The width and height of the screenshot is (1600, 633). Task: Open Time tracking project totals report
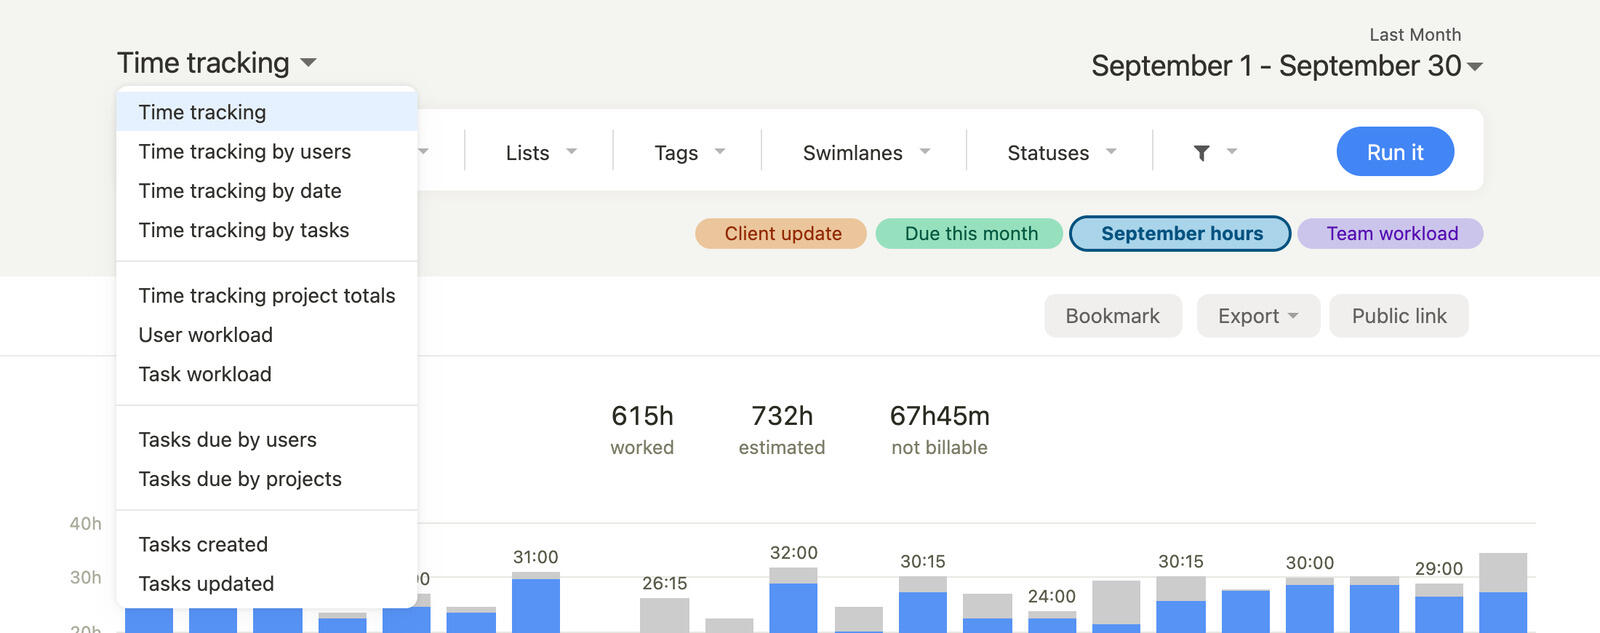point(266,296)
